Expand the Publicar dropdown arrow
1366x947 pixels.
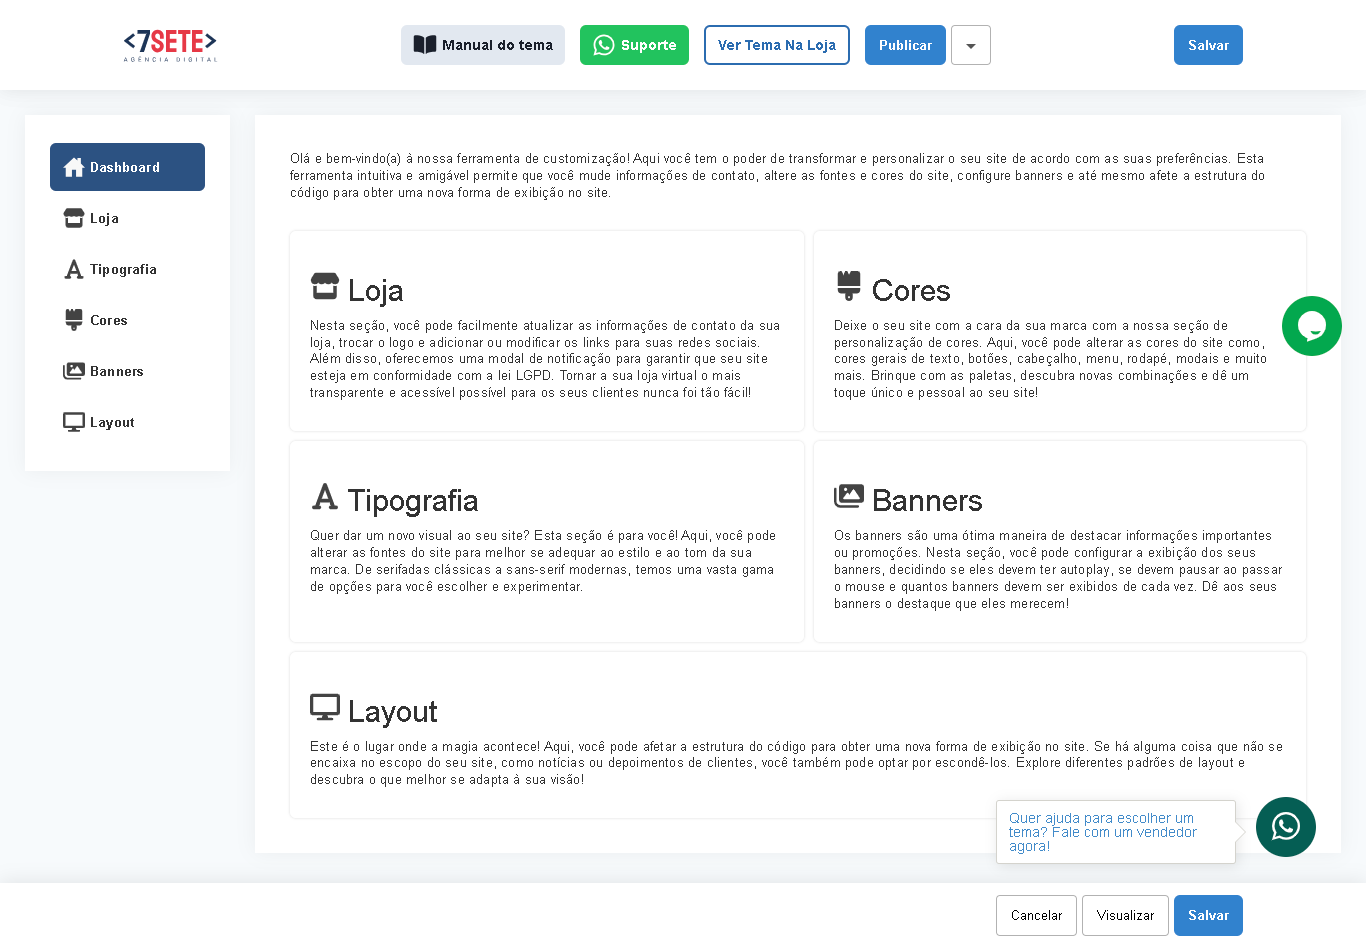pyautogui.click(x=970, y=45)
